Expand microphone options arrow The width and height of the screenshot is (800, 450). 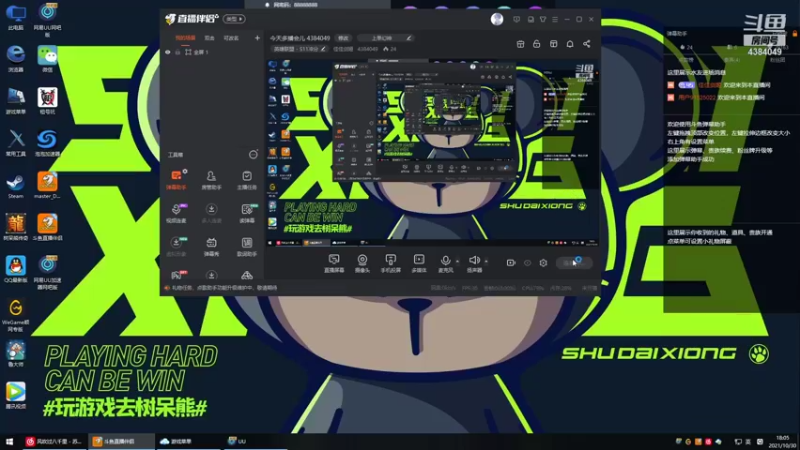click(x=457, y=262)
